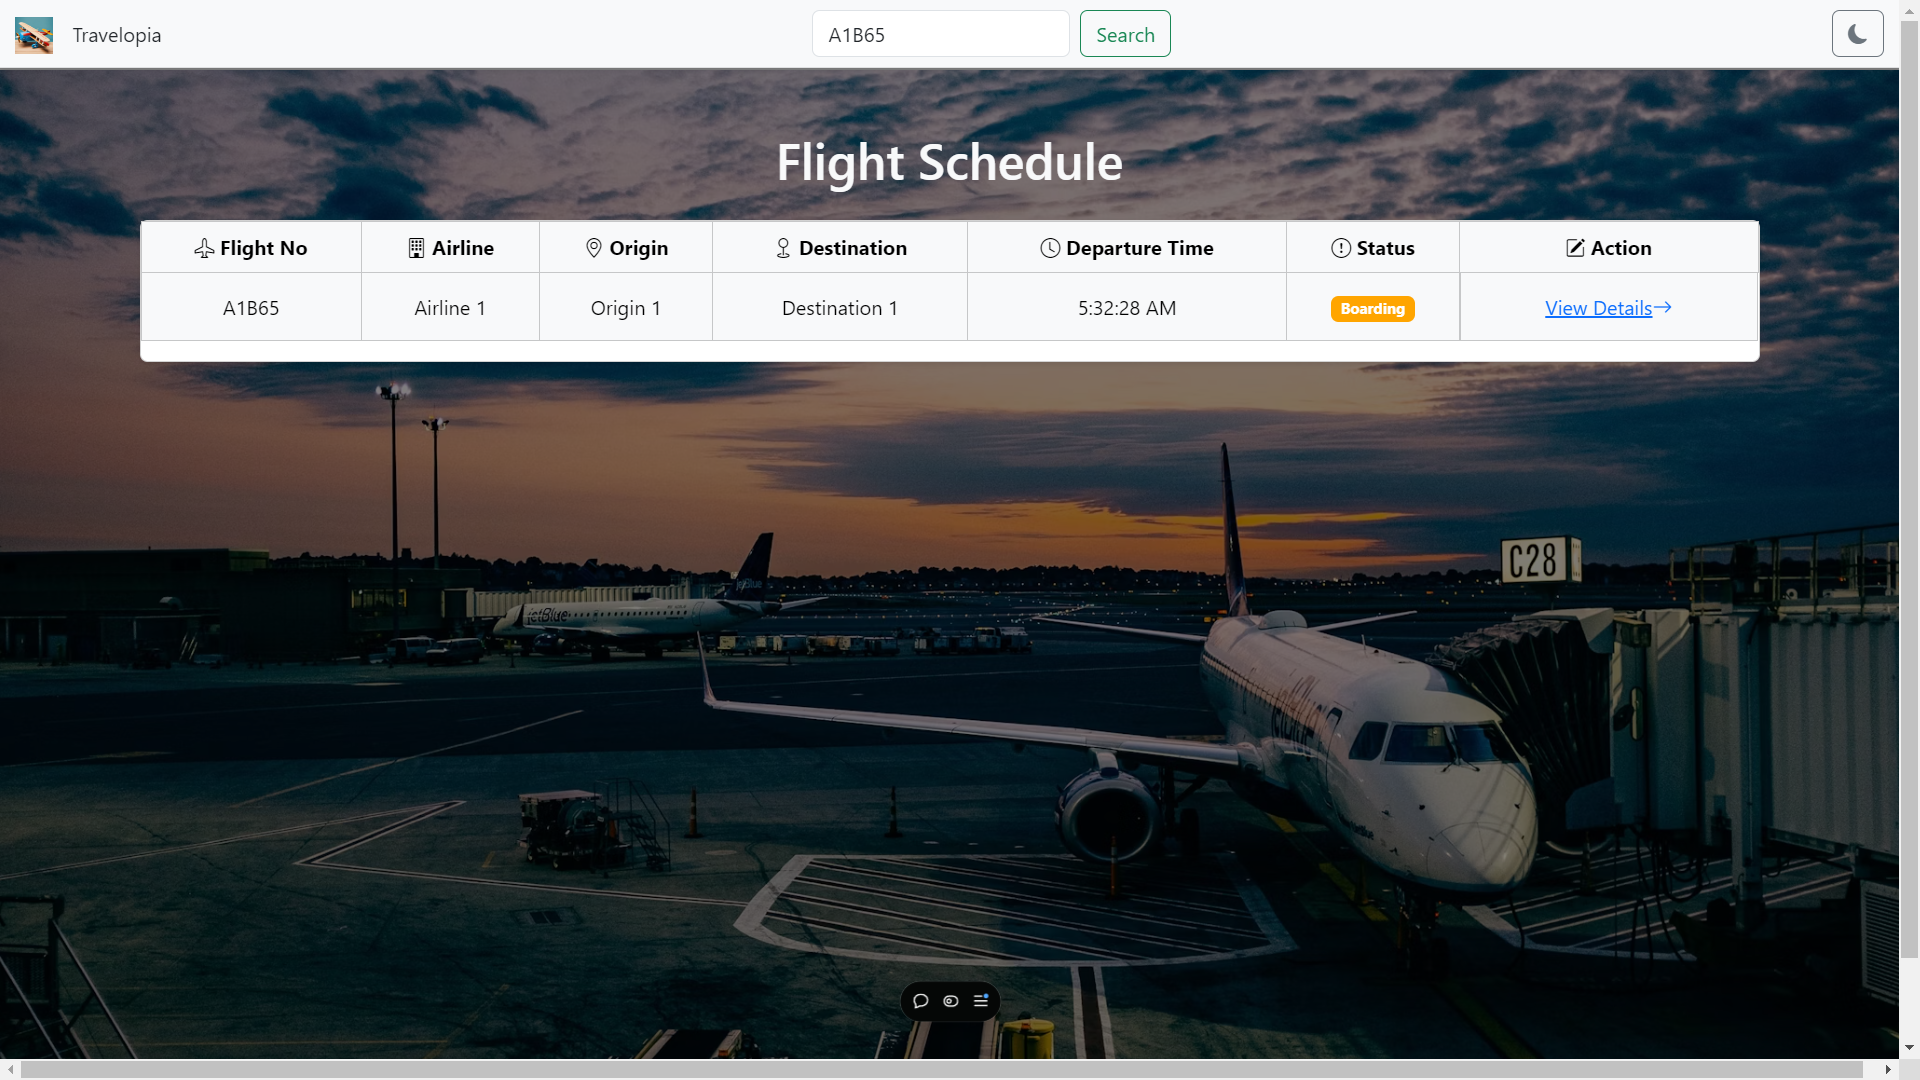1920x1080 pixels.
Task: Click the Flight No column header icon
Action: point(204,247)
